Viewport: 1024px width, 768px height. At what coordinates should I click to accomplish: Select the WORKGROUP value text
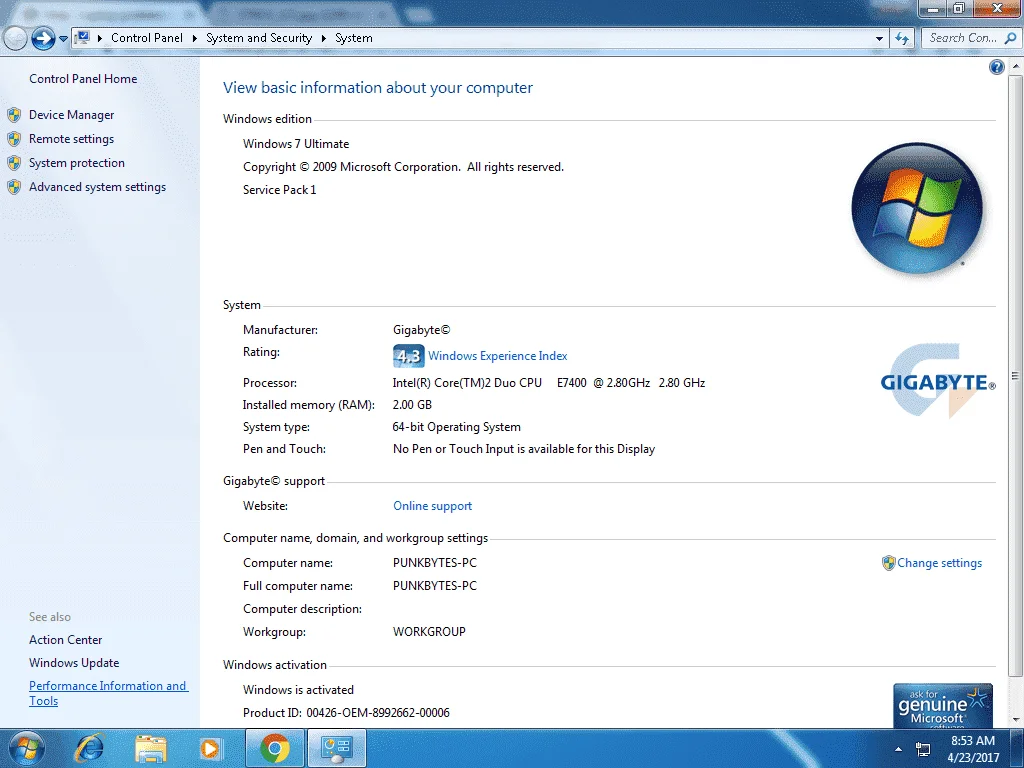click(x=429, y=632)
